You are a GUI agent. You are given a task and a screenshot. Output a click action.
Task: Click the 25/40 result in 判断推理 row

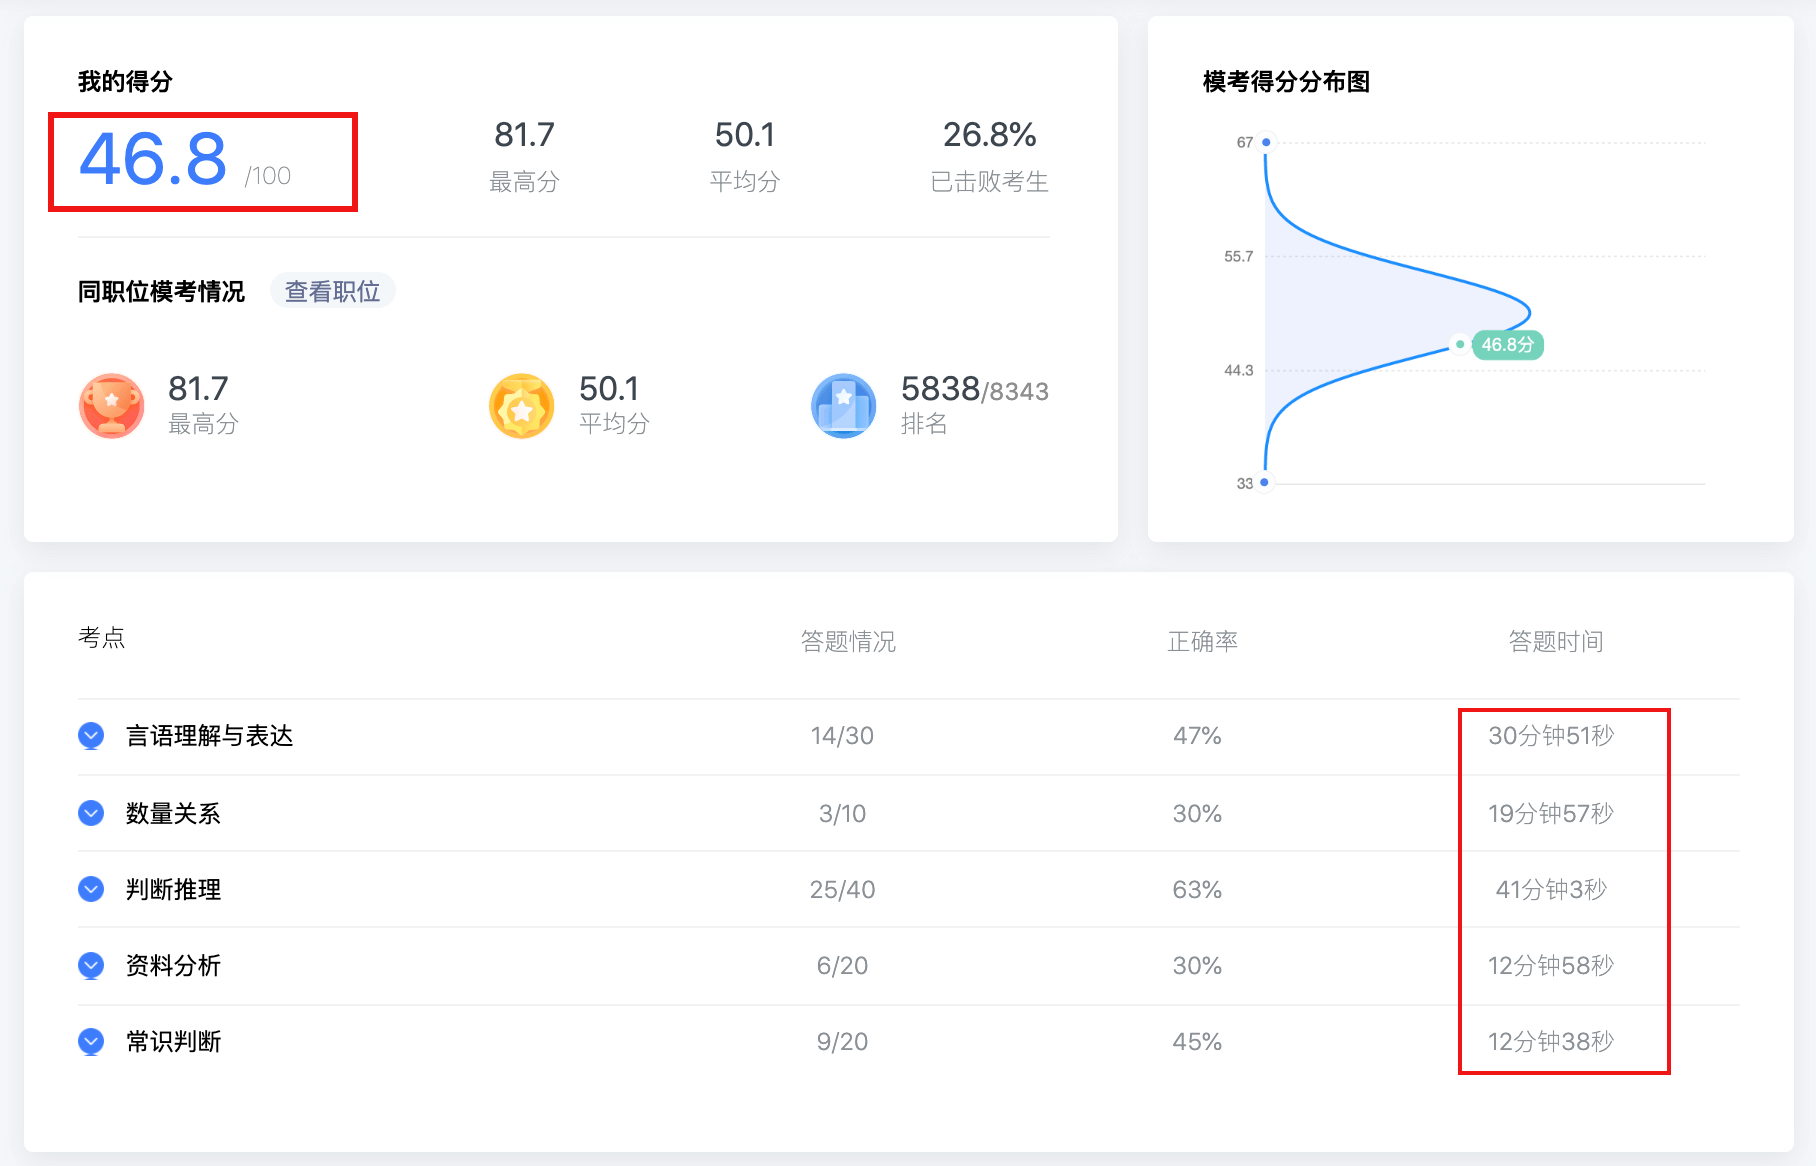coord(842,889)
